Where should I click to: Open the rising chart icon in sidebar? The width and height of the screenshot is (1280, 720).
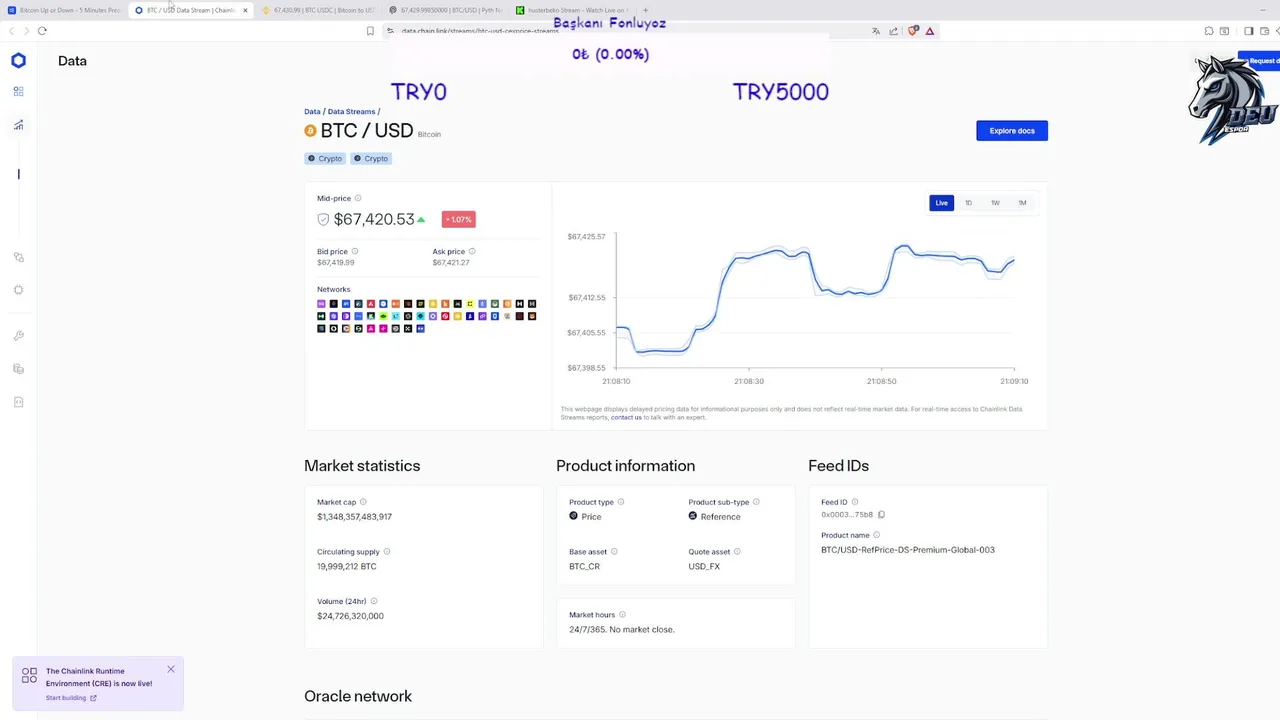pyautogui.click(x=18, y=125)
